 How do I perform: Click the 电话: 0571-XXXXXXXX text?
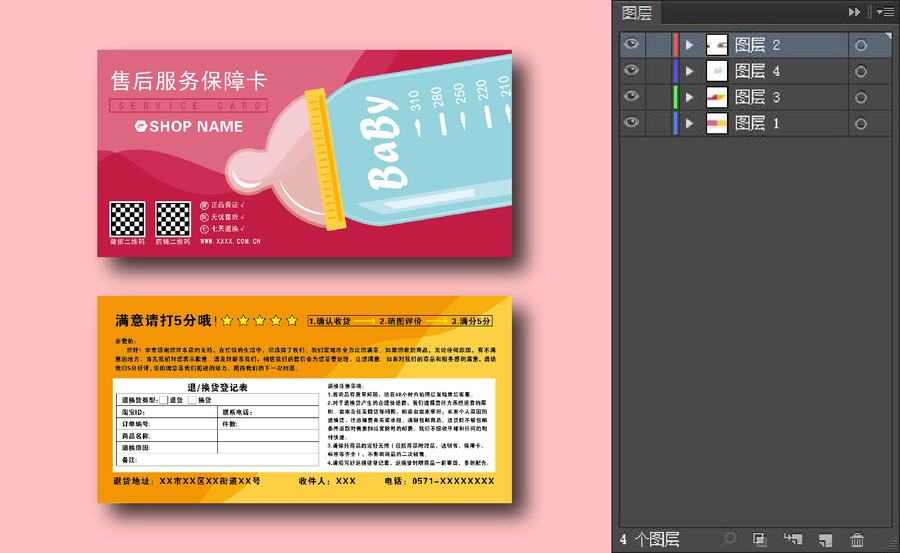pyautogui.click(x=439, y=481)
